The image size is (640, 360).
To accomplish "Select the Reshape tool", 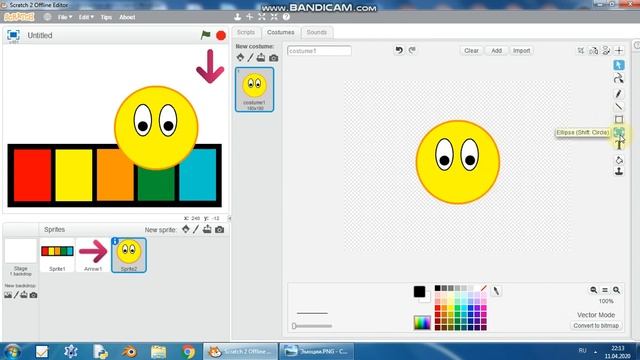I will tap(619, 78).
